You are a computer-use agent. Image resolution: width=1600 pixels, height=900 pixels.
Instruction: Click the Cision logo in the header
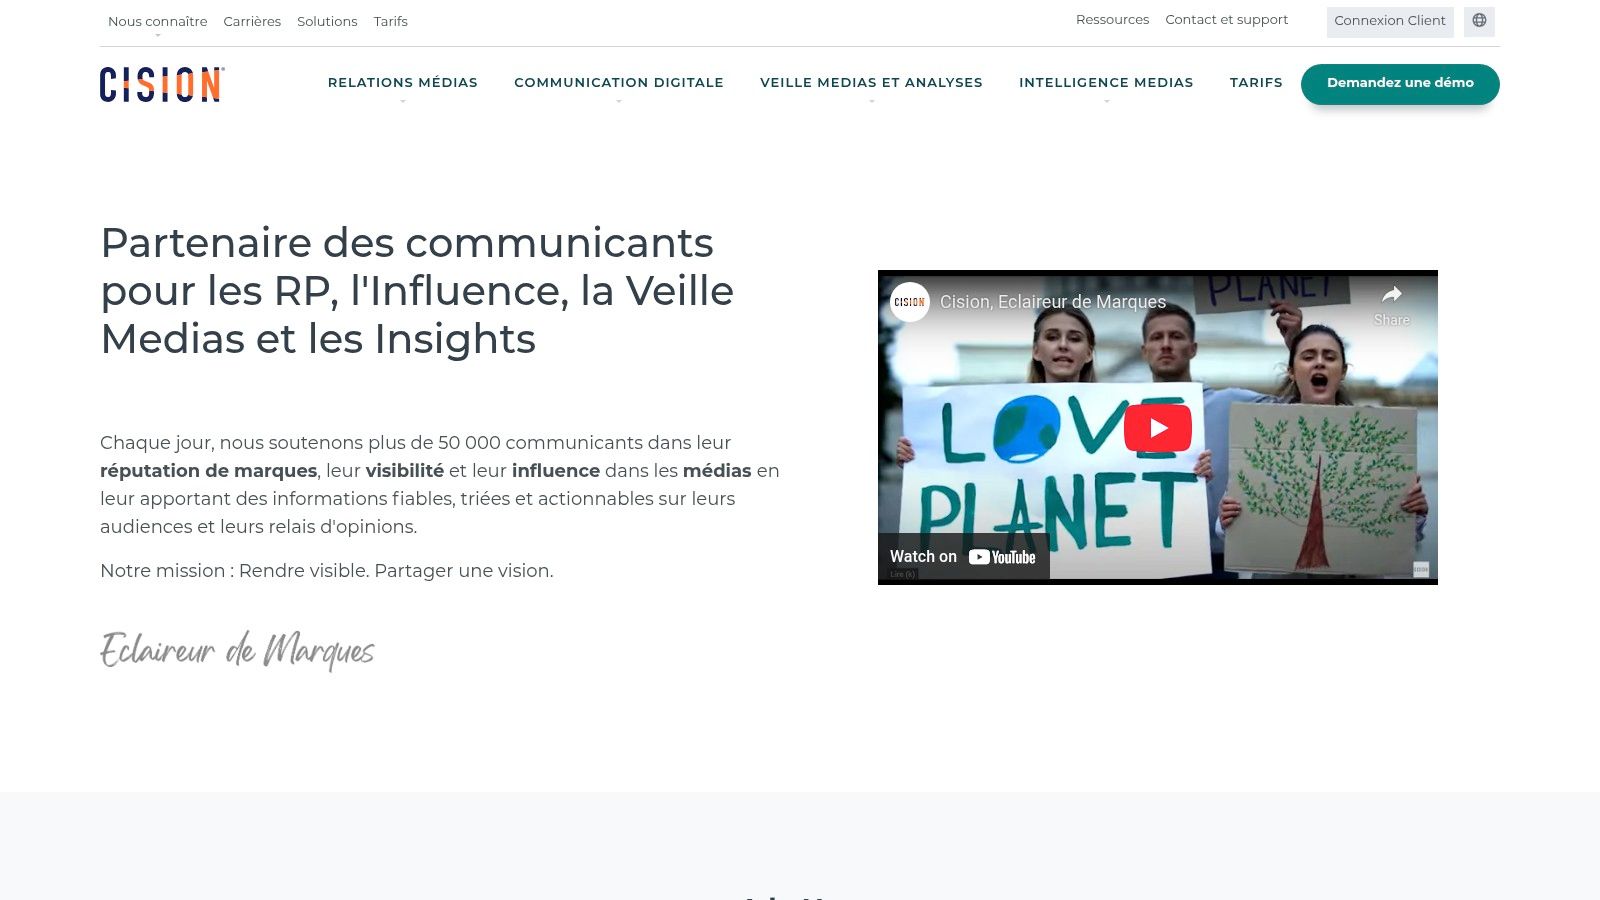[x=162, y=84]
